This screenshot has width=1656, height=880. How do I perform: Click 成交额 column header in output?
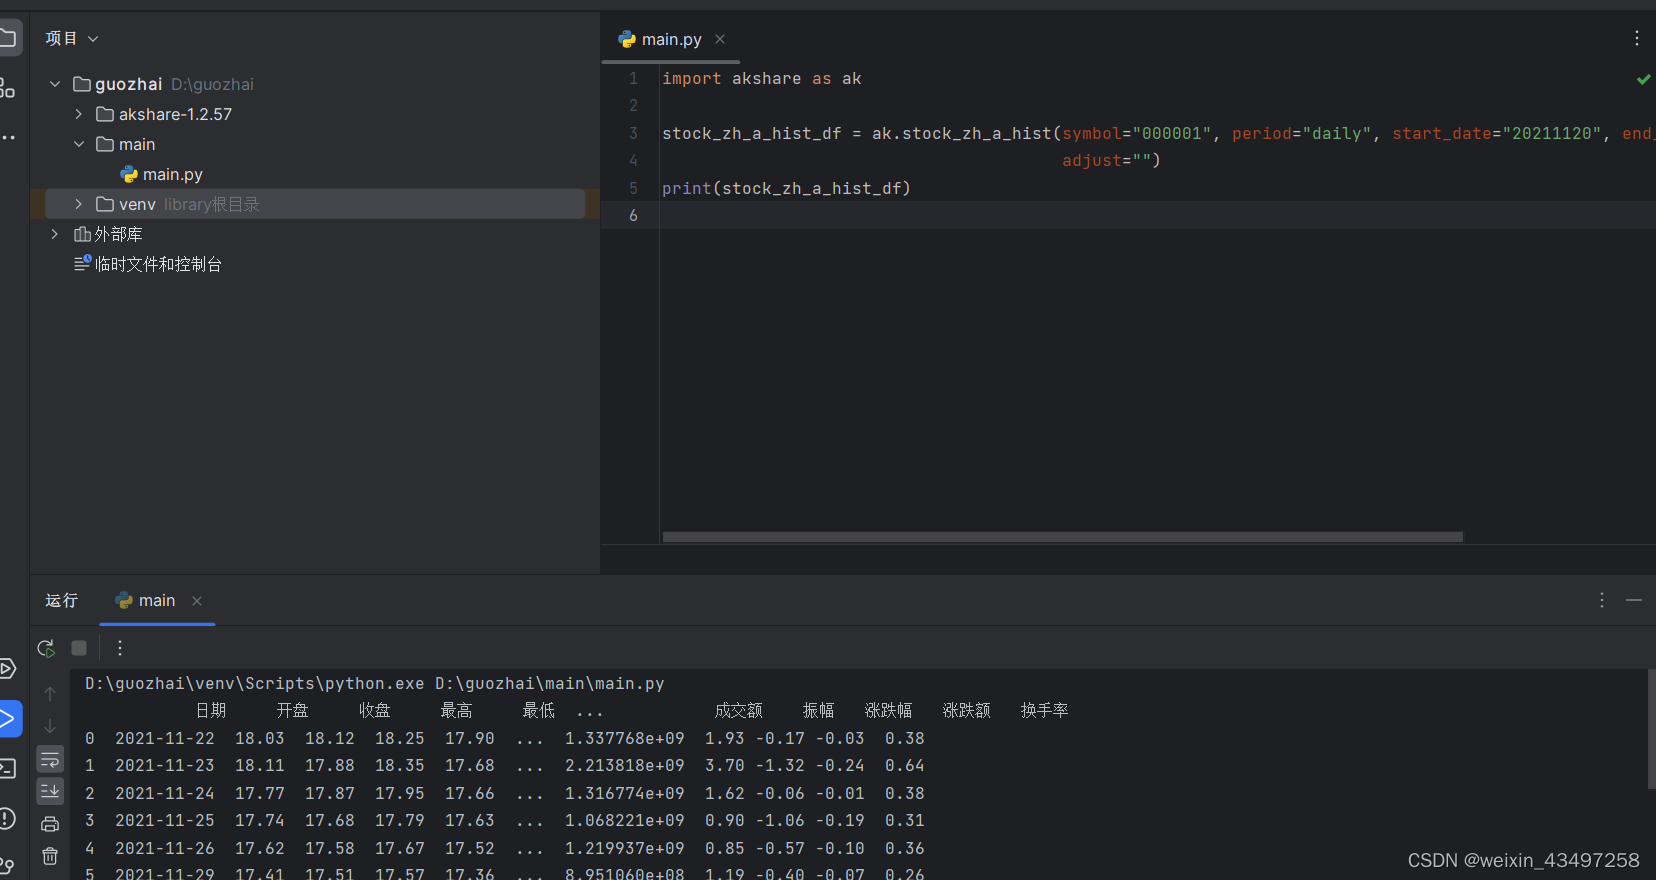click(x=739, y=710)
